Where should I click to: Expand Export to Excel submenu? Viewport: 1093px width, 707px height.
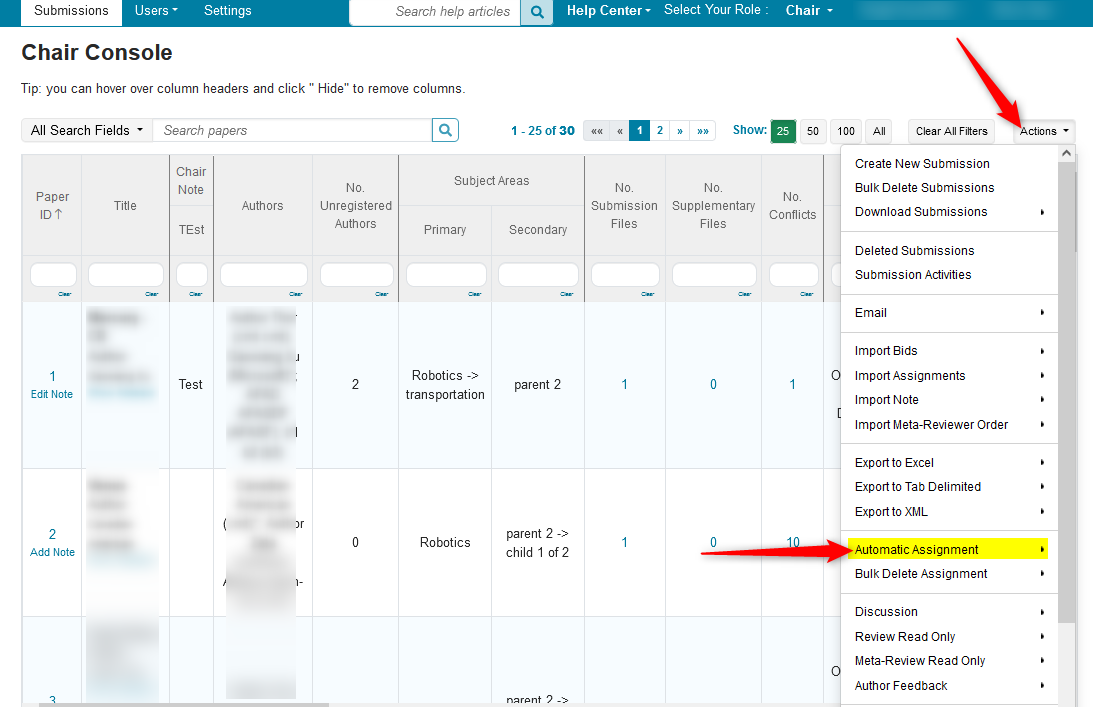949,463
